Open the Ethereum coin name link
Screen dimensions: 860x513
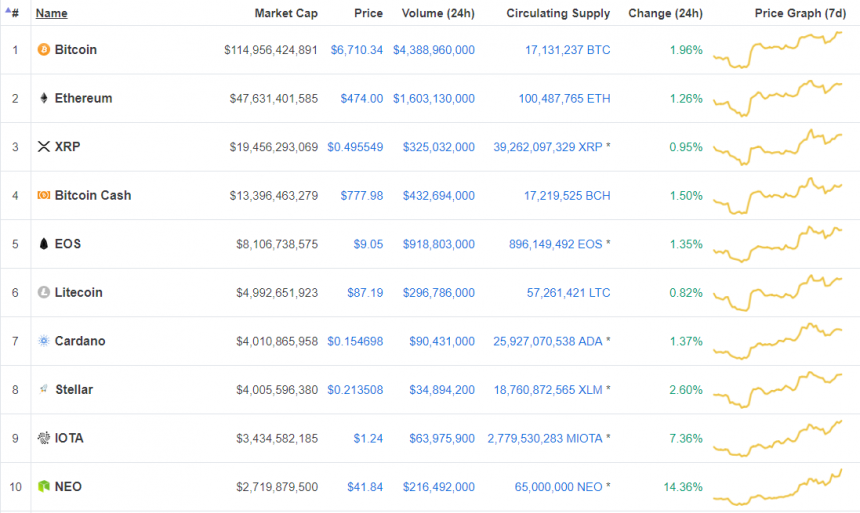click(x=83, y=98)
